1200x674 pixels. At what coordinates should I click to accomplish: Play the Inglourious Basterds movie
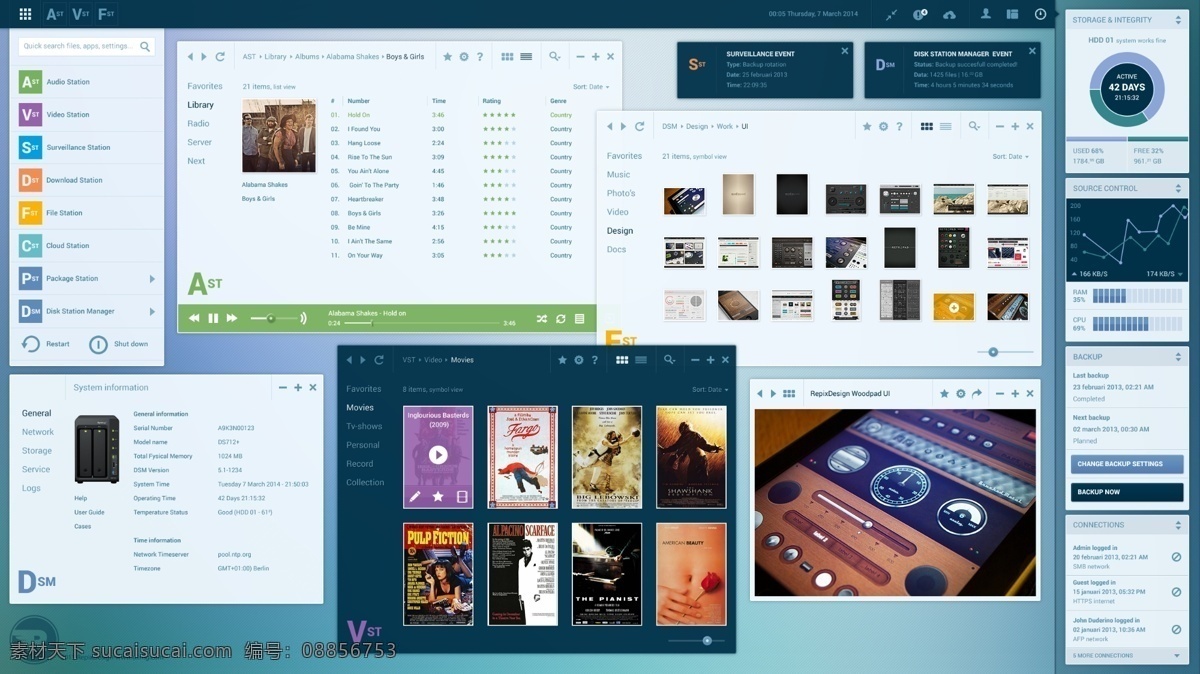[438, 455]
